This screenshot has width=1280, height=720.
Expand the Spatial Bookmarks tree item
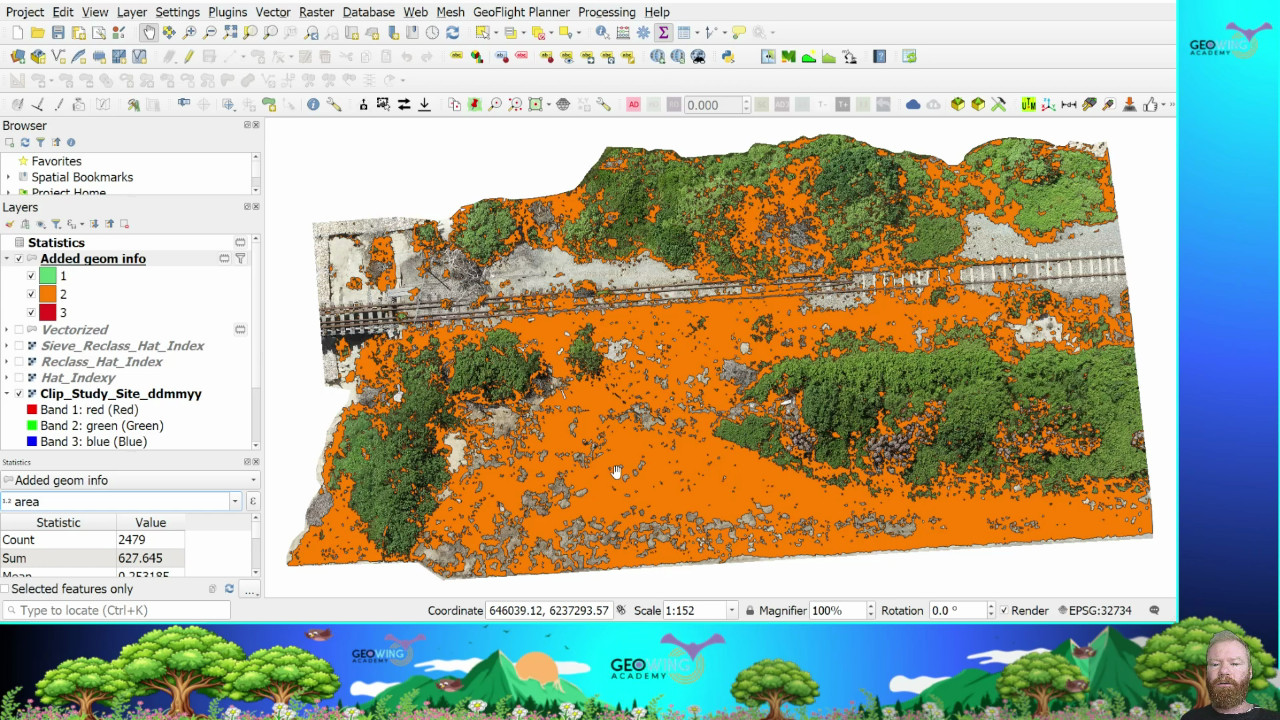(x=9, y=178)
